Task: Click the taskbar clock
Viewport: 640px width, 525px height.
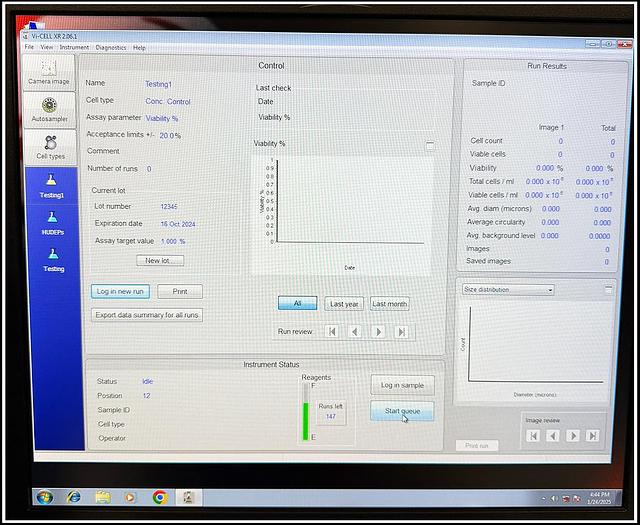Action: [x=599, y=498]
